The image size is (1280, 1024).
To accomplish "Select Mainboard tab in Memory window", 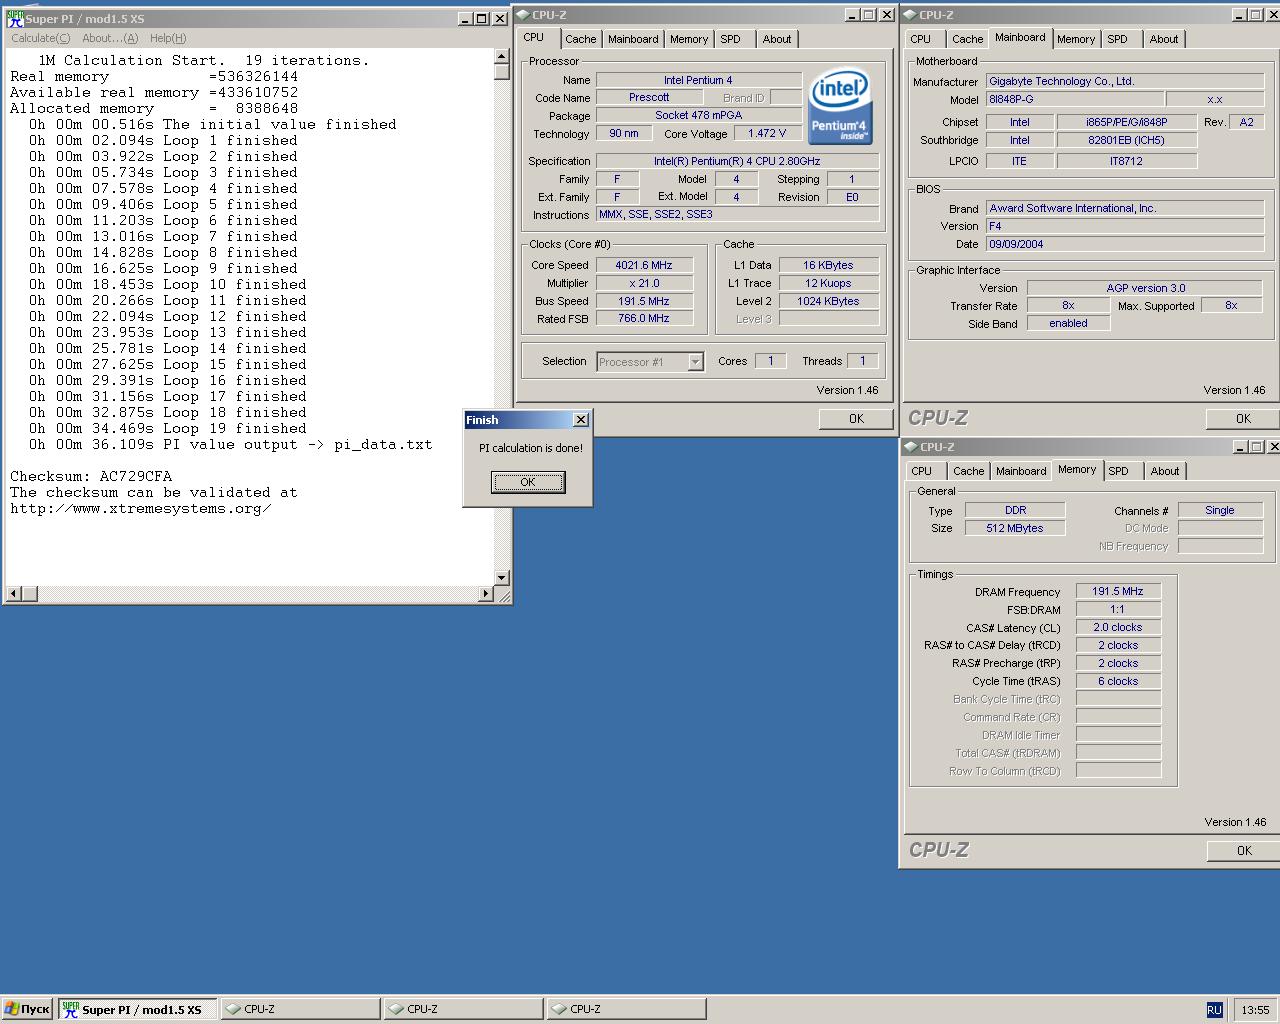I will [1021, 471].
